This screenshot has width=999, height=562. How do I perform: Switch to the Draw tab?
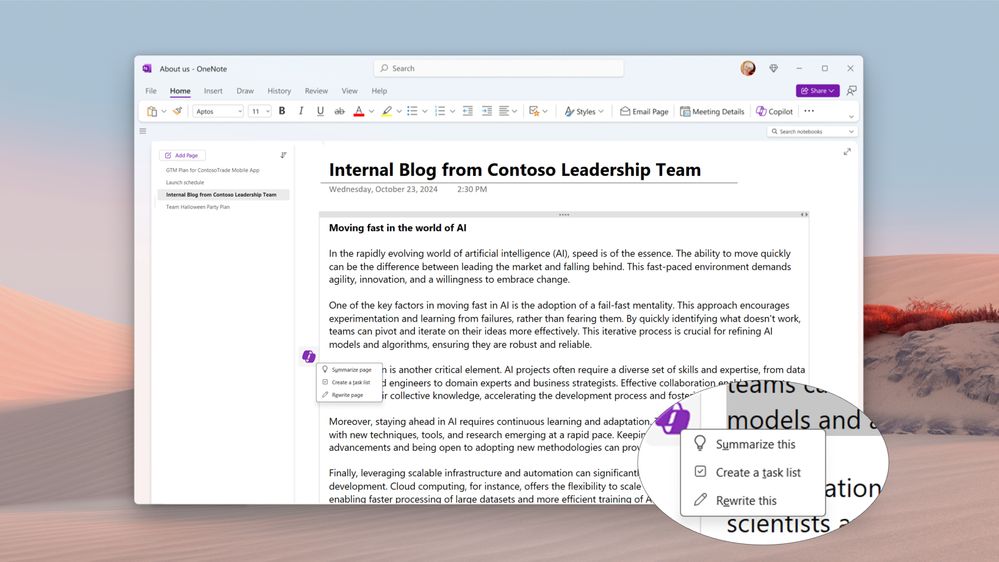(x=245, y=91)
